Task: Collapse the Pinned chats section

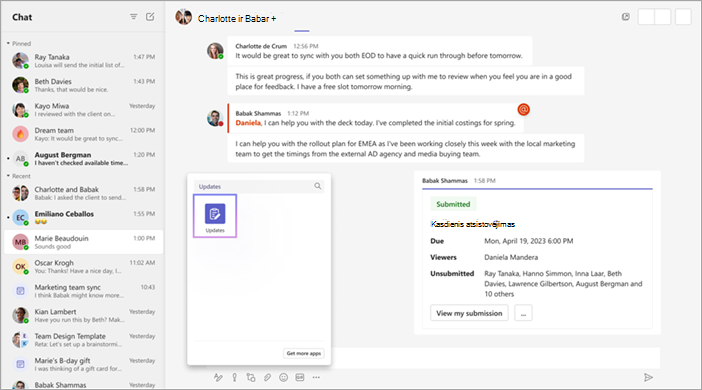Action: [x=8, y=43]
